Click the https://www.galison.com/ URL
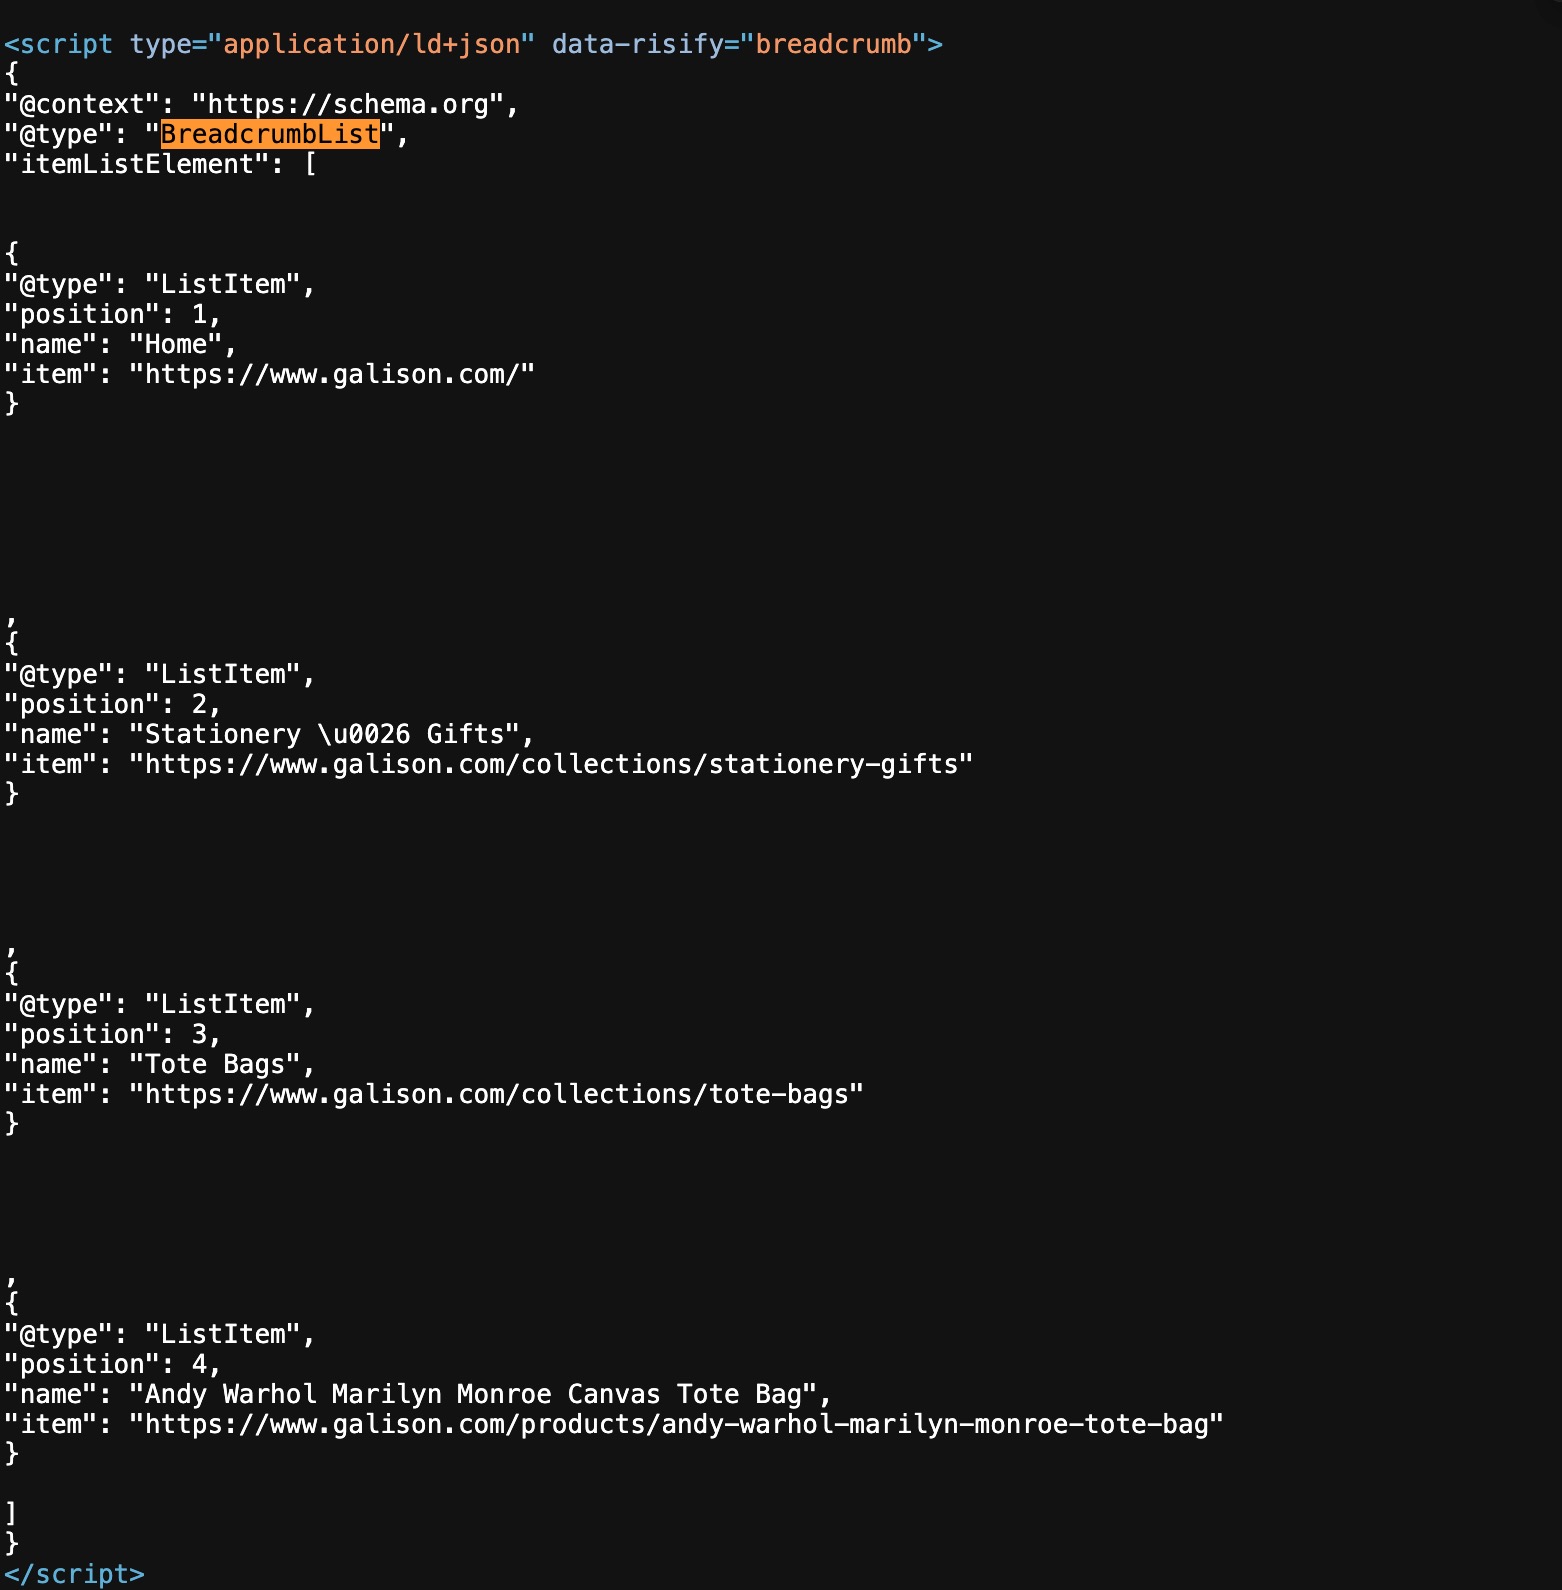The width and height of the screenshot is (1562, 1590). tap(332, 374)
